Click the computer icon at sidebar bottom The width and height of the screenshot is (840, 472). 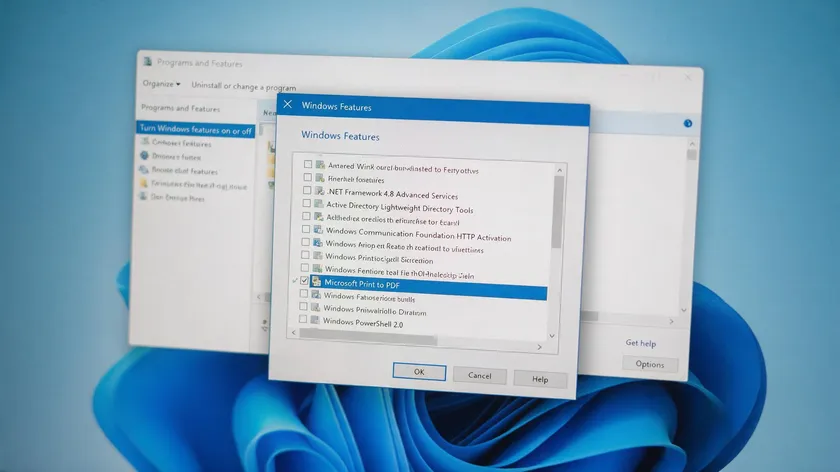pos(143,196)
